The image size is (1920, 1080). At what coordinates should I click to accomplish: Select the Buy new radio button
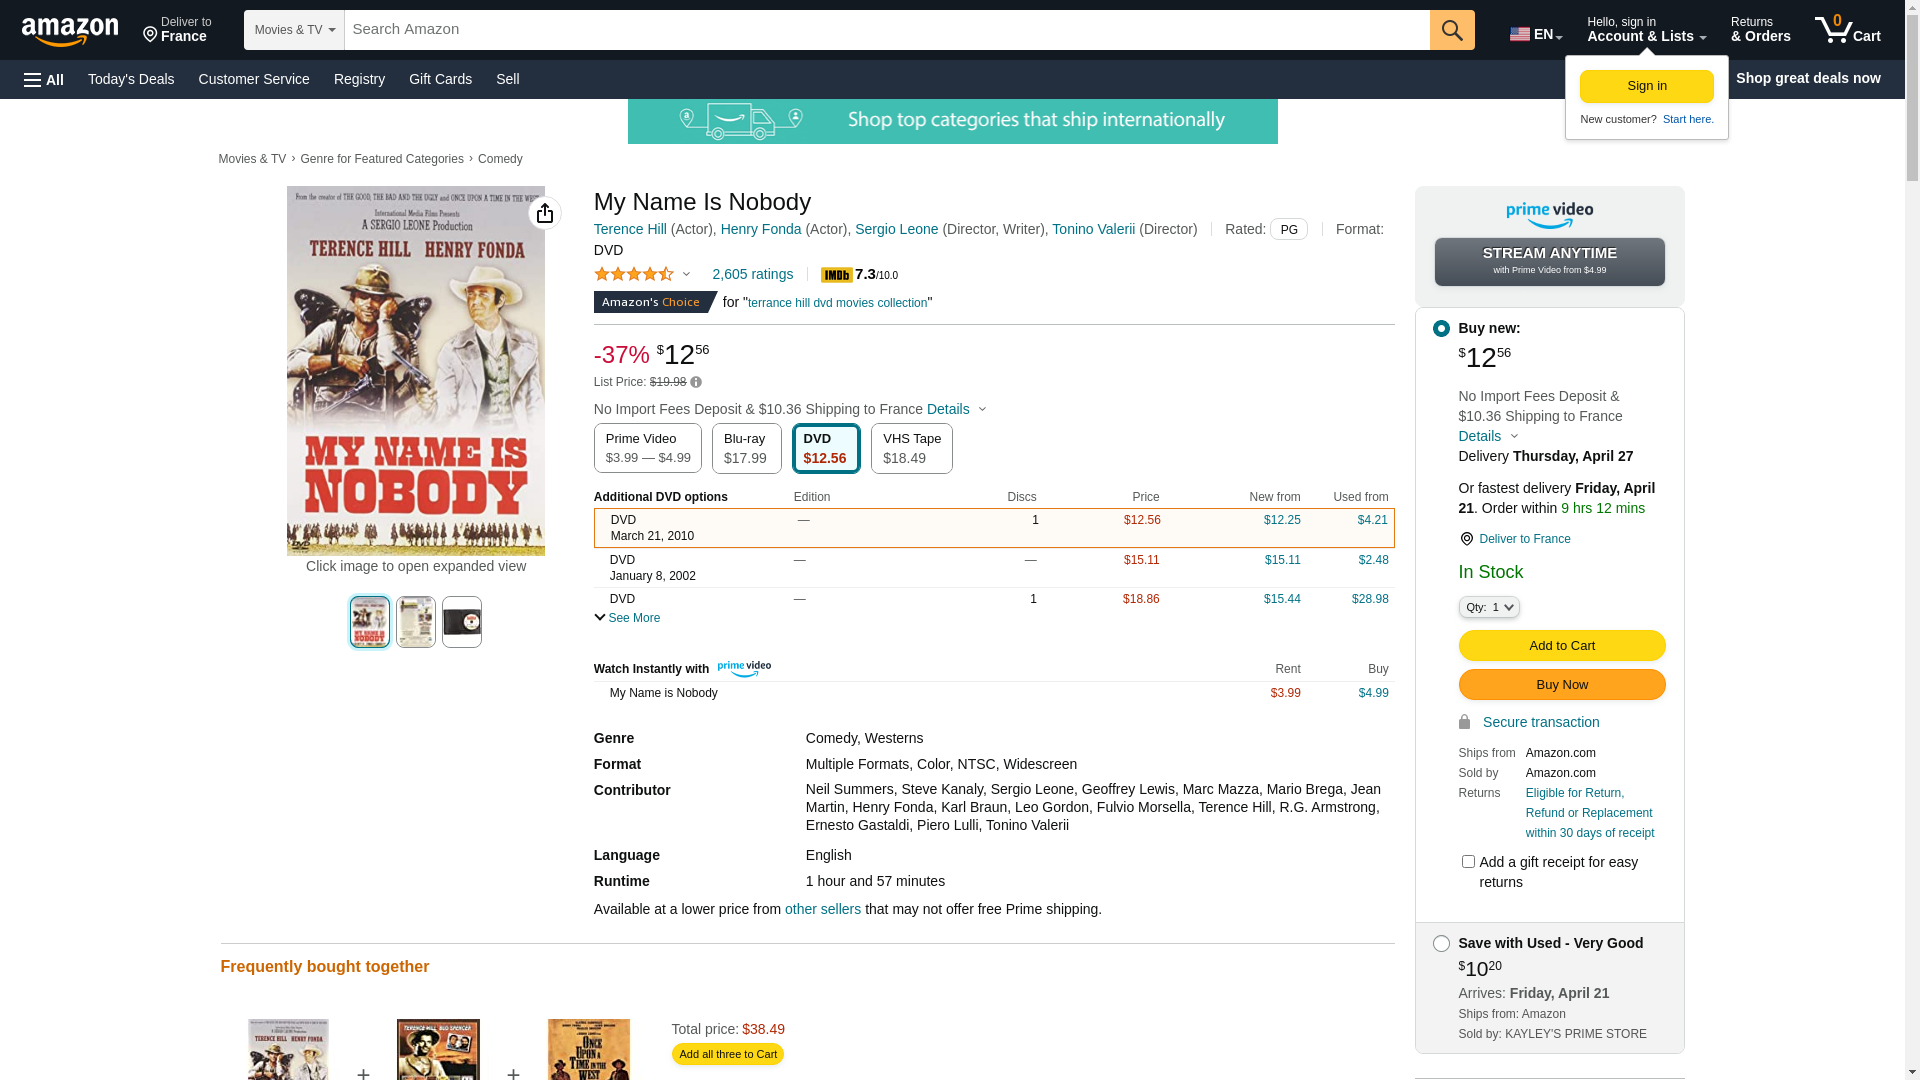pos(1441,328)
